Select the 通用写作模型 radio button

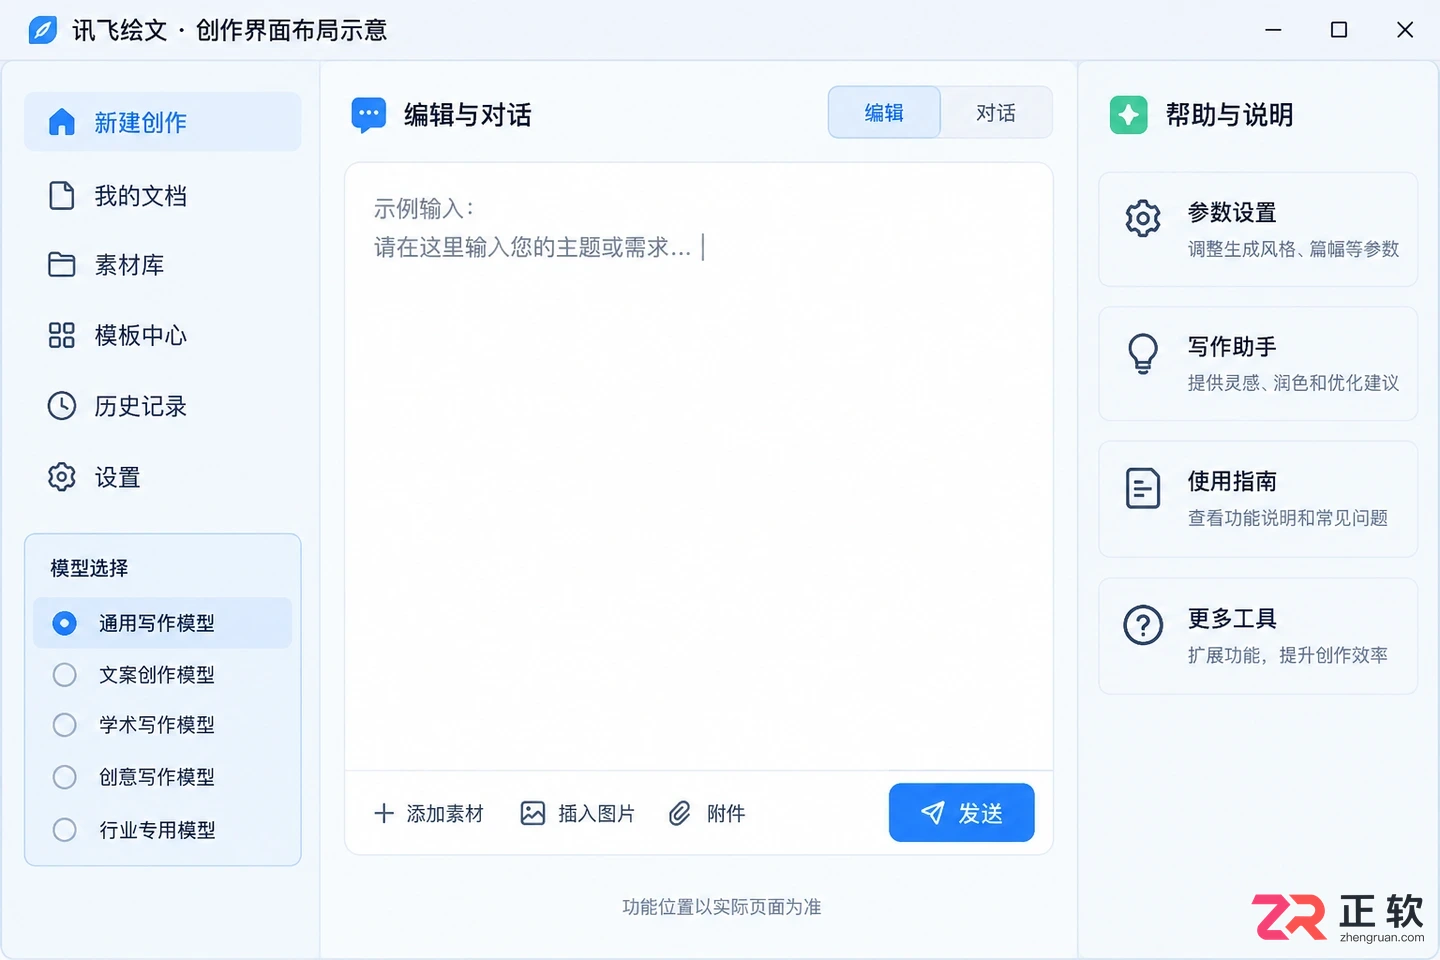coord(64,623)
